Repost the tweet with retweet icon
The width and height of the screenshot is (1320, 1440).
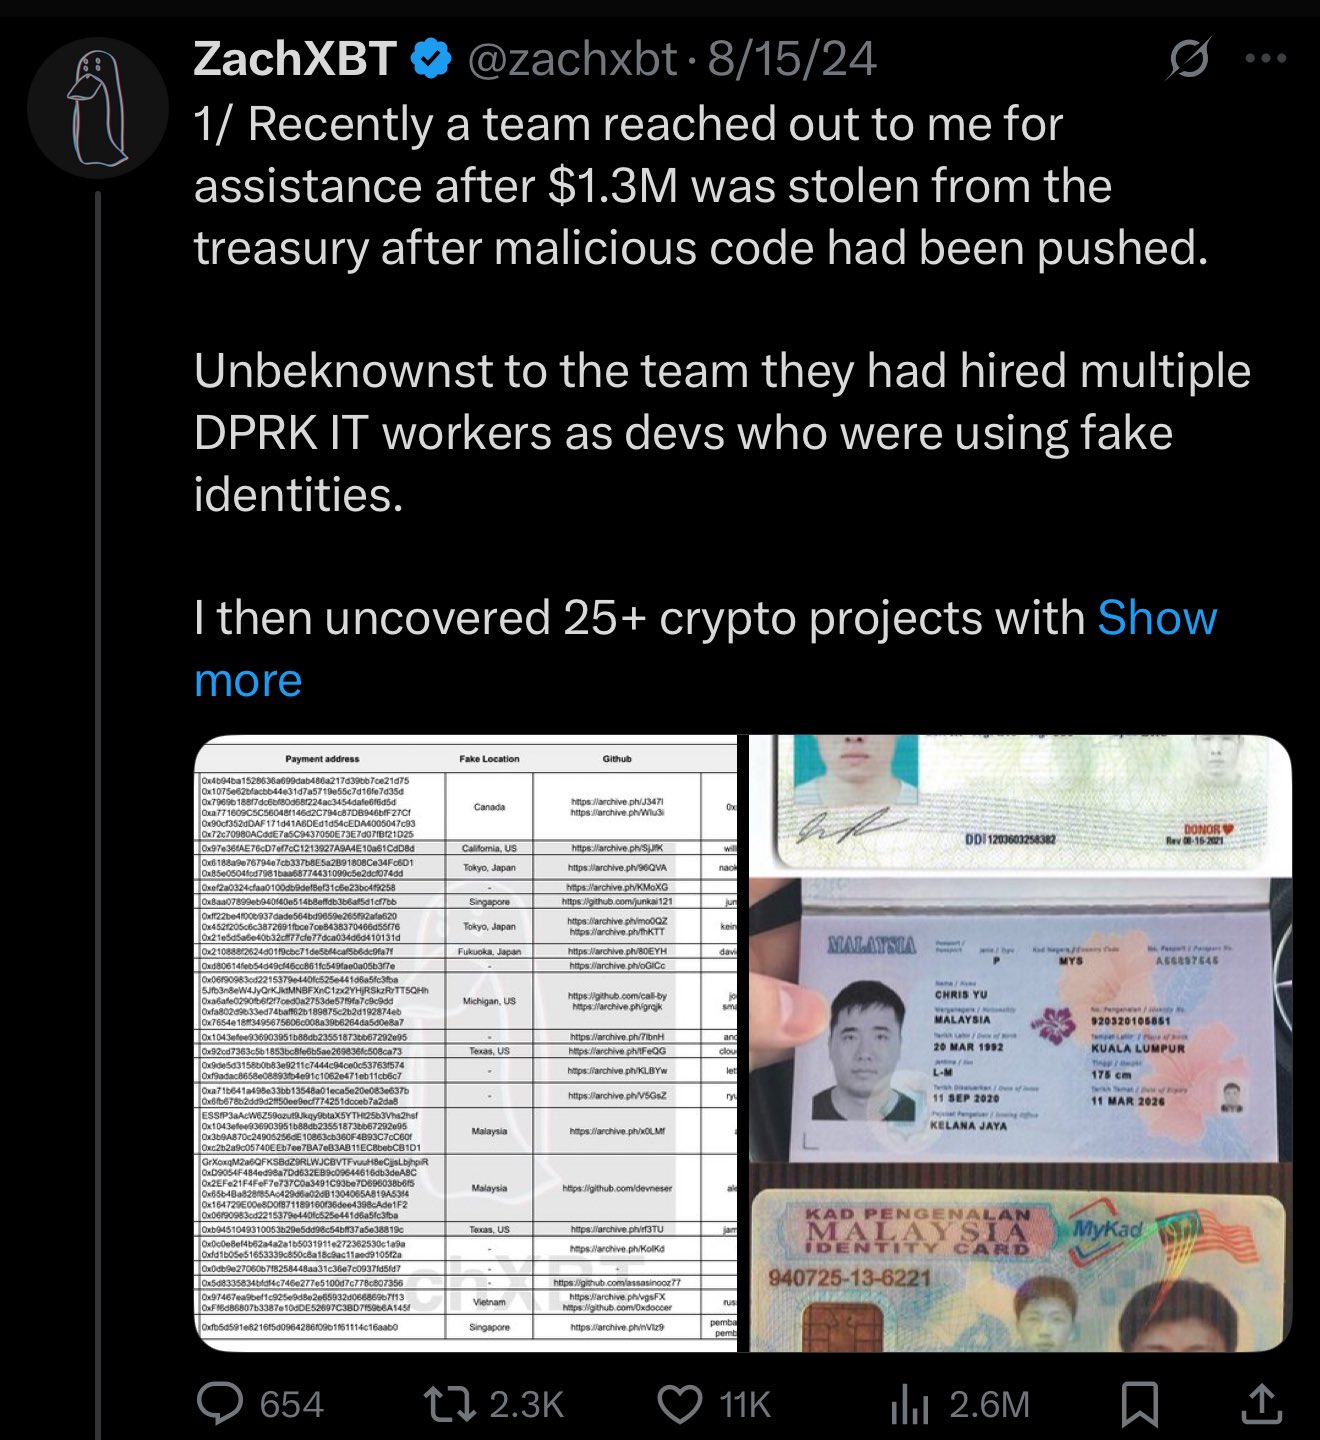click(x=450, y=1403)
